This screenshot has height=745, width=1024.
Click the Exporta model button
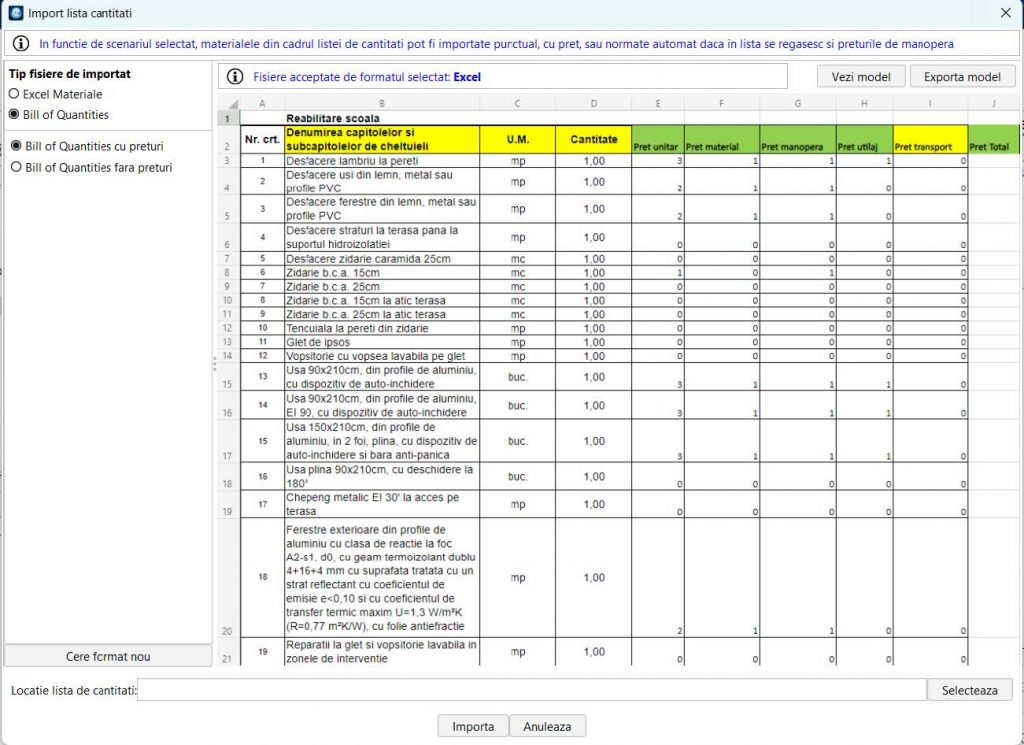coord(962,76)
